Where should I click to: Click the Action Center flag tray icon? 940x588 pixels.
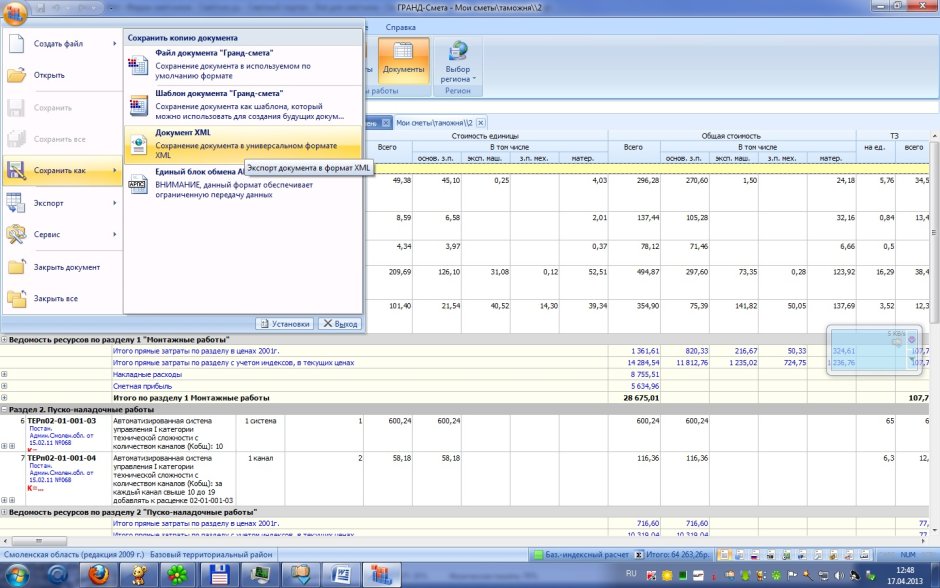click(792, 575)
